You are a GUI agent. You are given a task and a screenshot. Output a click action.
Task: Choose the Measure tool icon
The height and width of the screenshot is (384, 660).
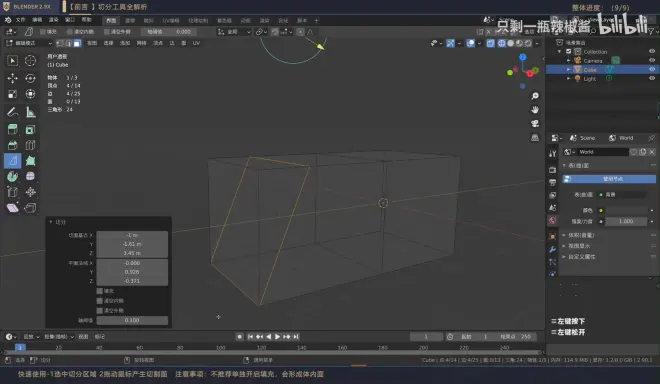[x=30, y=112]
